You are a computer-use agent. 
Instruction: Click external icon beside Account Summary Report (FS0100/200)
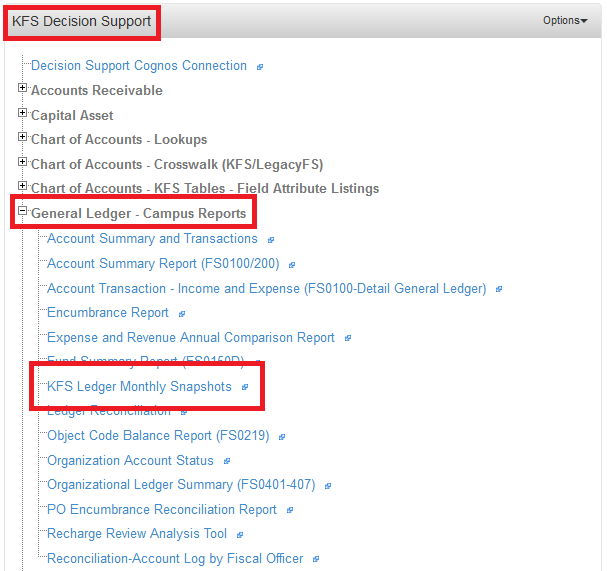click(x=292, y=265)
